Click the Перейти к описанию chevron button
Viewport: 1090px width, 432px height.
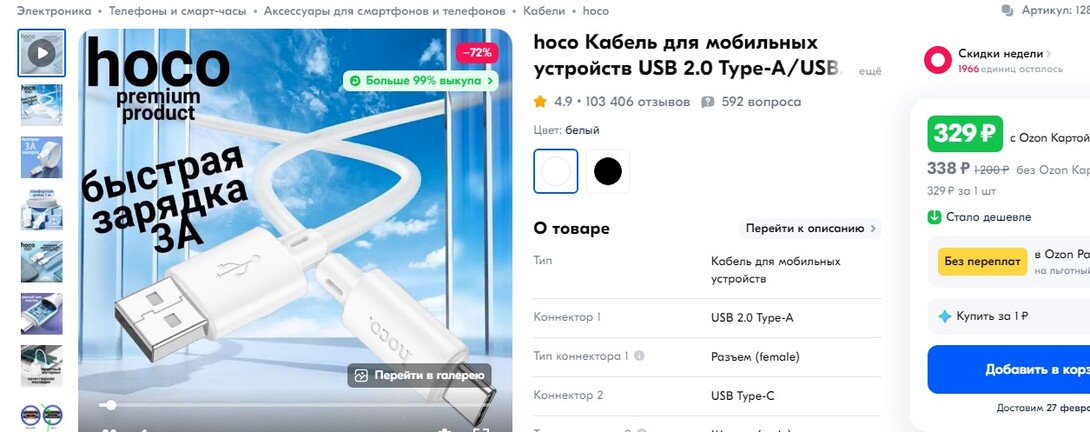pos(810,228)
